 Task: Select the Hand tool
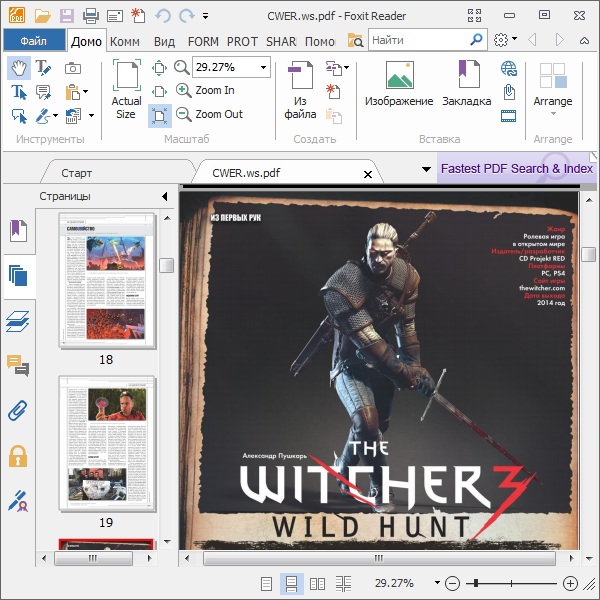[x=18, y=67]
